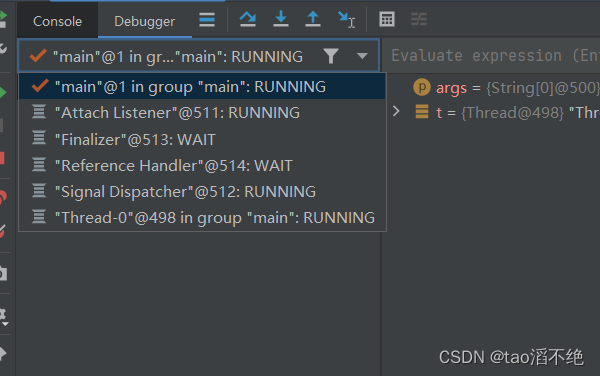Click the Evaluate expression input field
The image size is (600, 376).
point(492,56)
